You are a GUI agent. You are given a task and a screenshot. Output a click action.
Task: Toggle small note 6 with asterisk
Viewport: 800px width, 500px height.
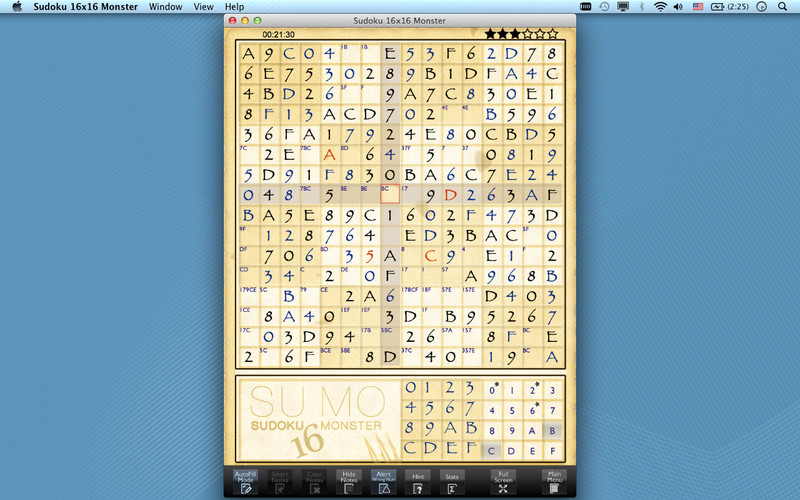pos(532,410)
